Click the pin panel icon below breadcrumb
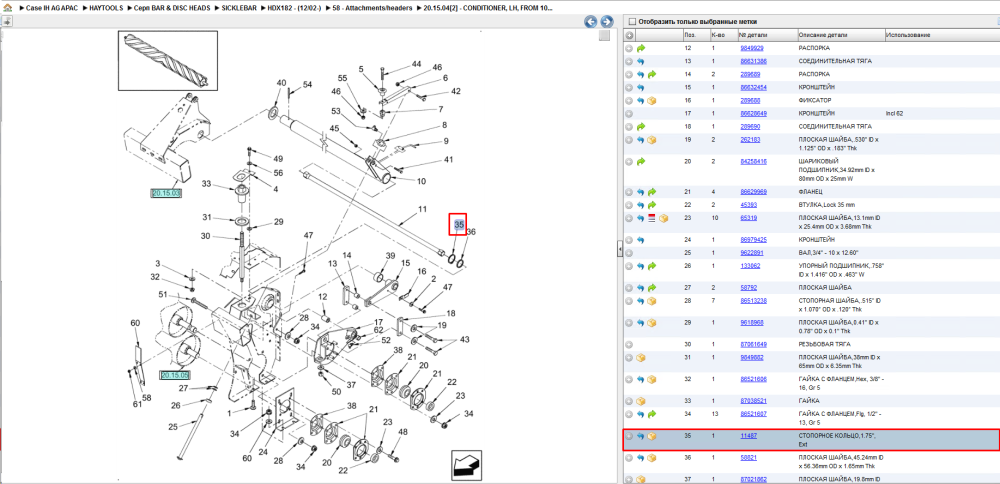1000x484 pixels. click(x=6, y=21)
